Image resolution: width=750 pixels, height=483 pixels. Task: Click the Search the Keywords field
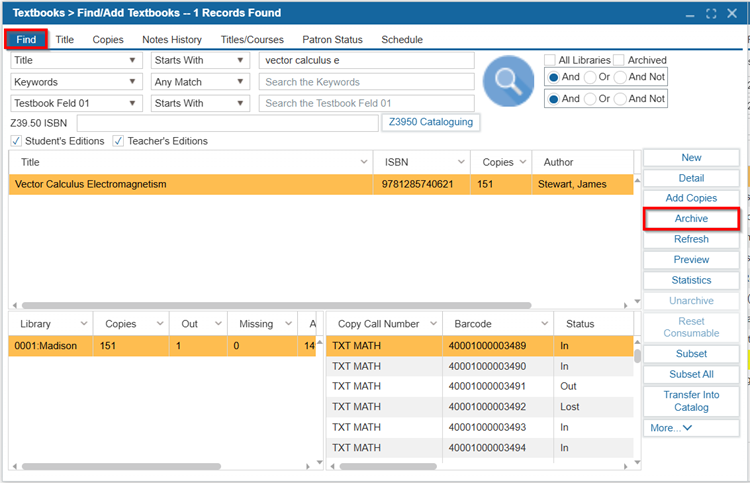(x=367, y=82)
